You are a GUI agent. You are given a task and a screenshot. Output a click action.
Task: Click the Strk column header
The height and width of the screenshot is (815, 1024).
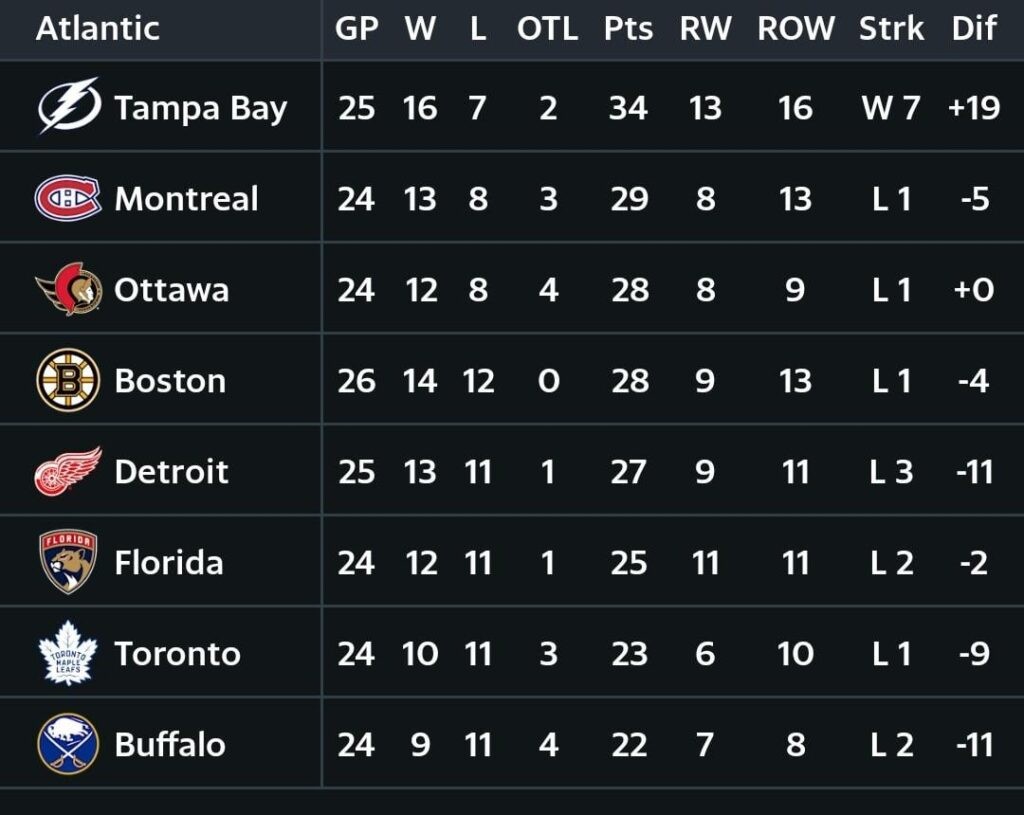pos(891,29)
